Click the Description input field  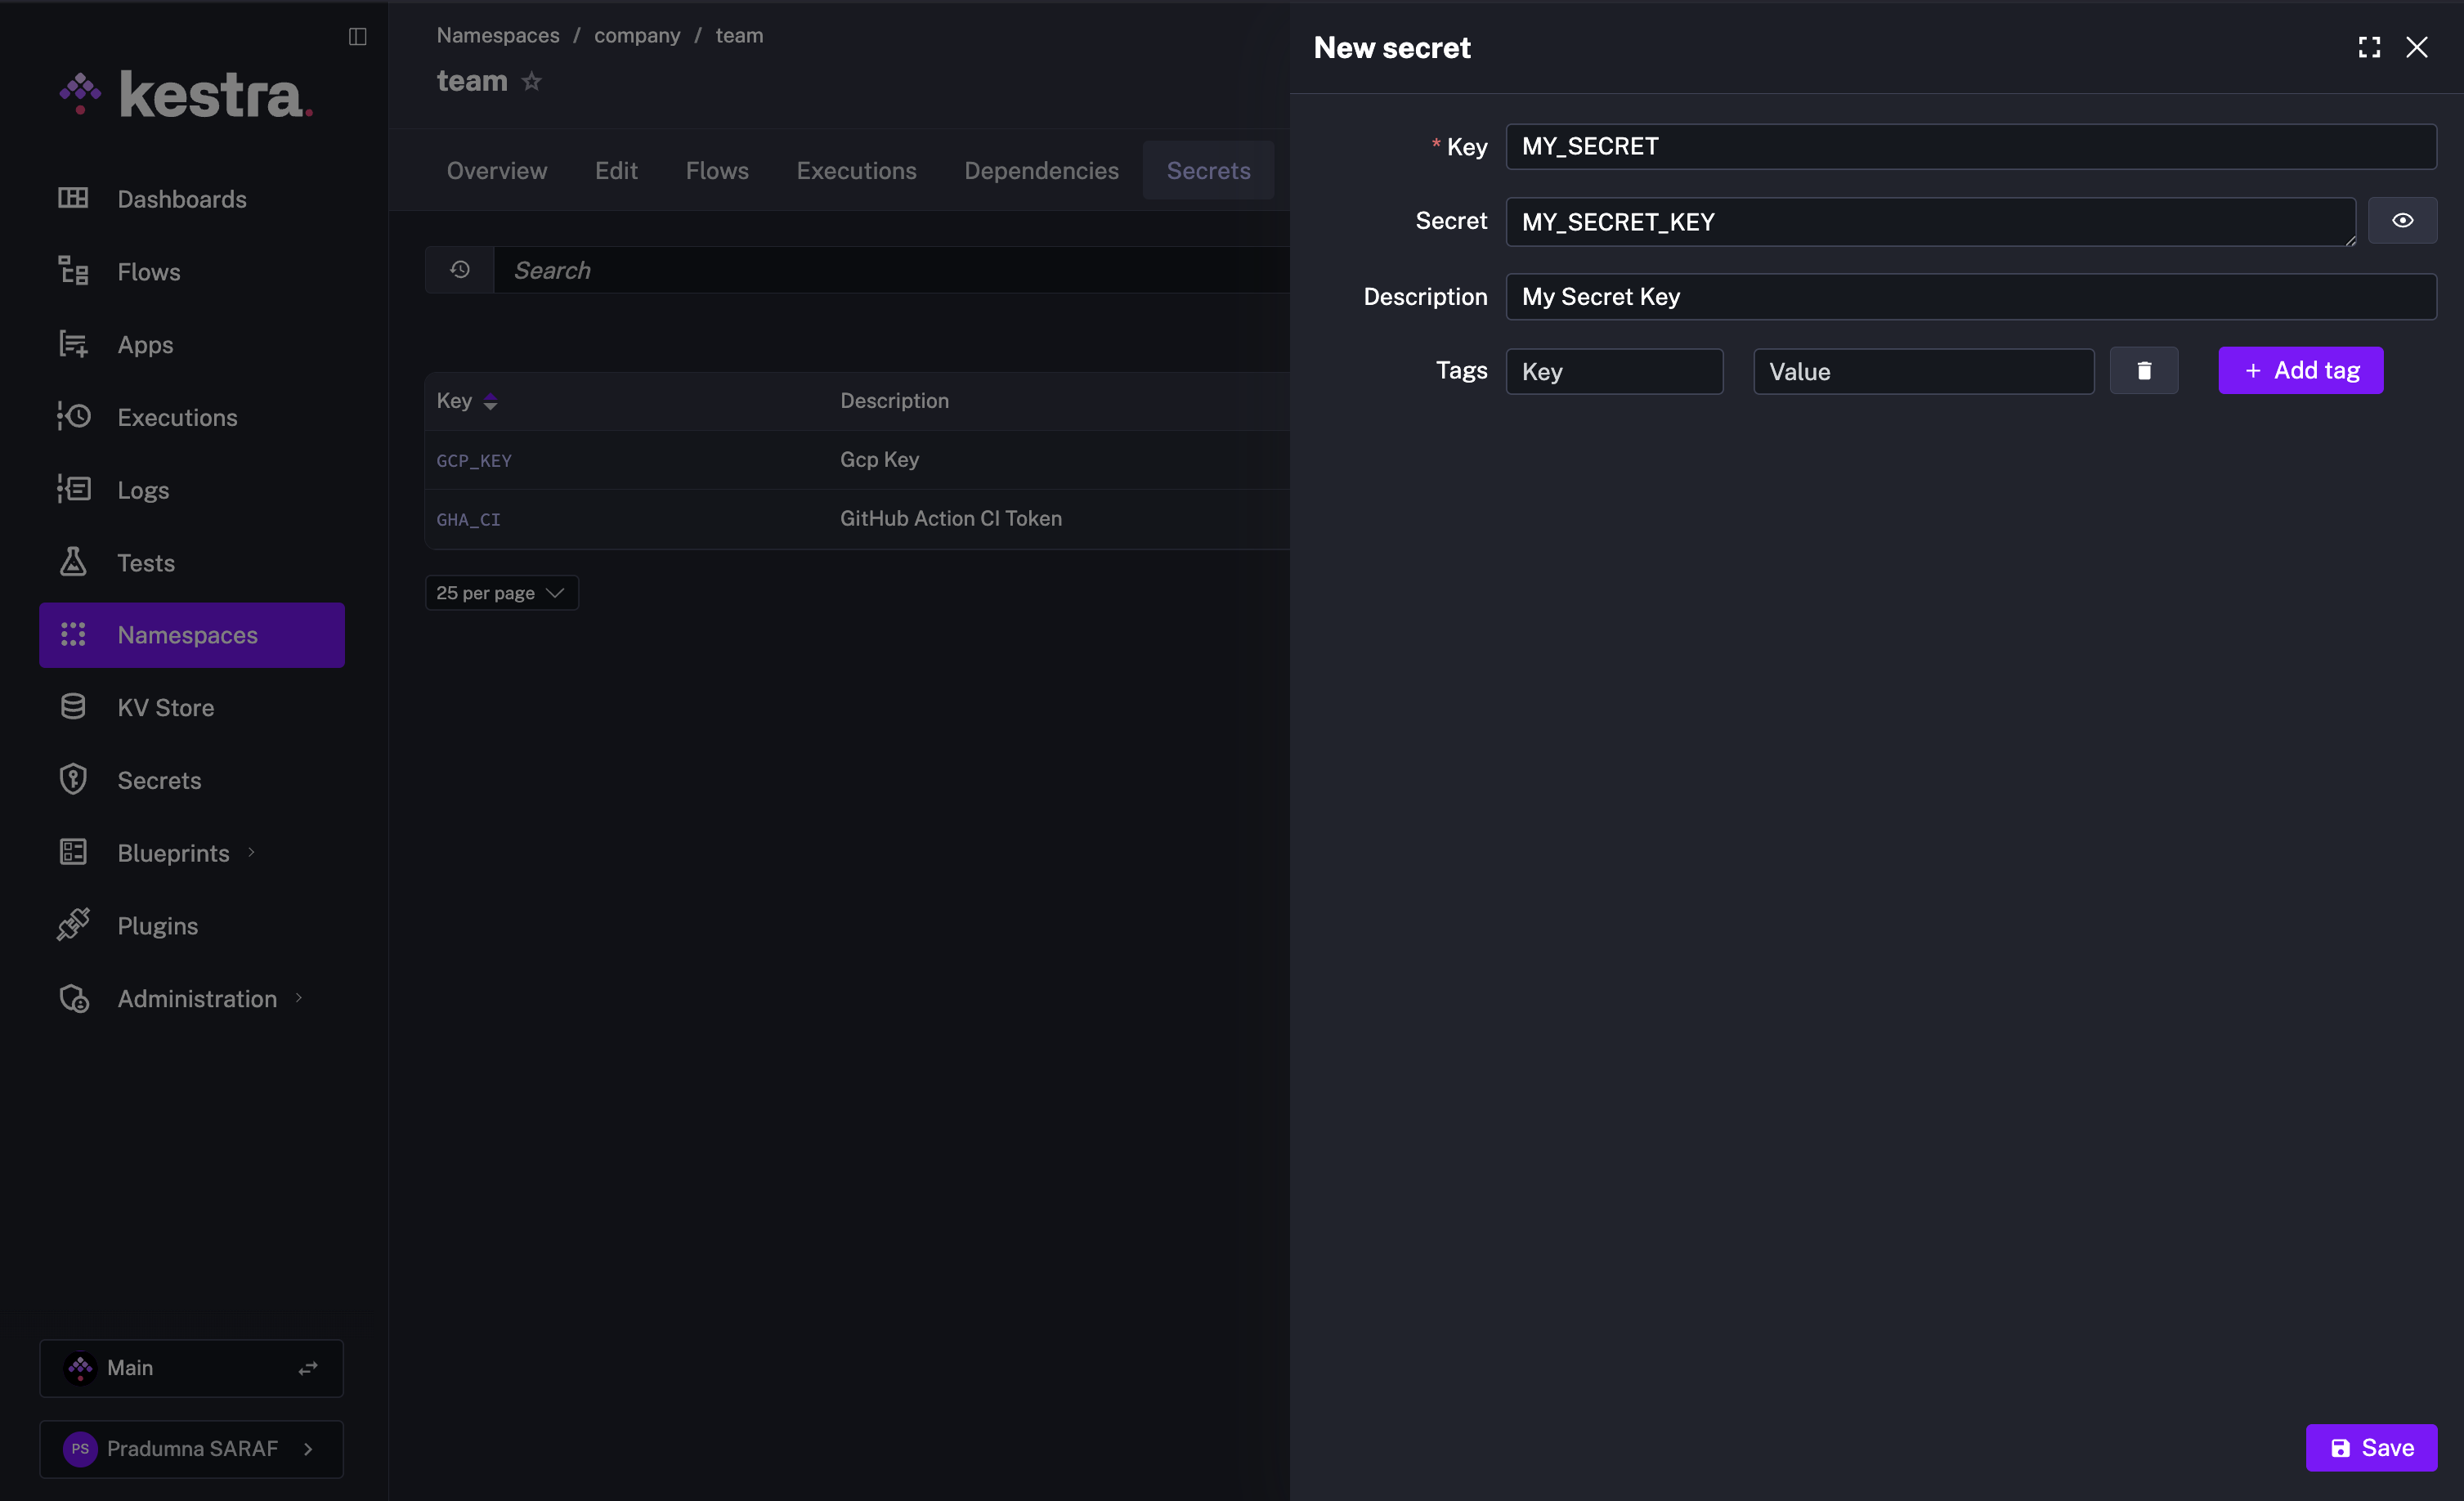[1970, 297]
